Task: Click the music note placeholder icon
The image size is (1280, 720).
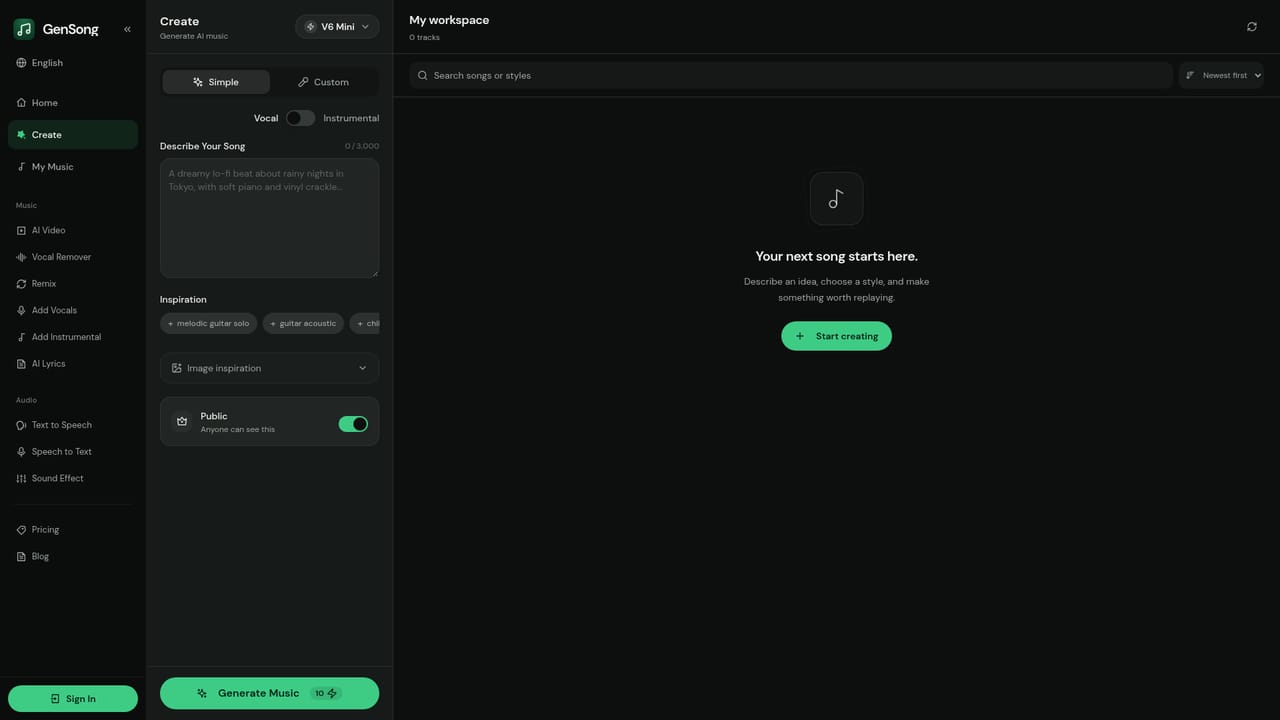Action: click(x=836, y=198)
